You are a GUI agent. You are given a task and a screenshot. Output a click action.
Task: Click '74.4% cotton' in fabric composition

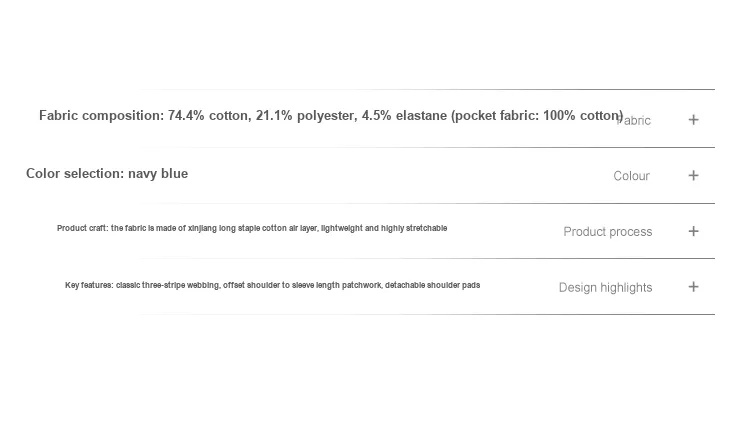coord(208,116)
